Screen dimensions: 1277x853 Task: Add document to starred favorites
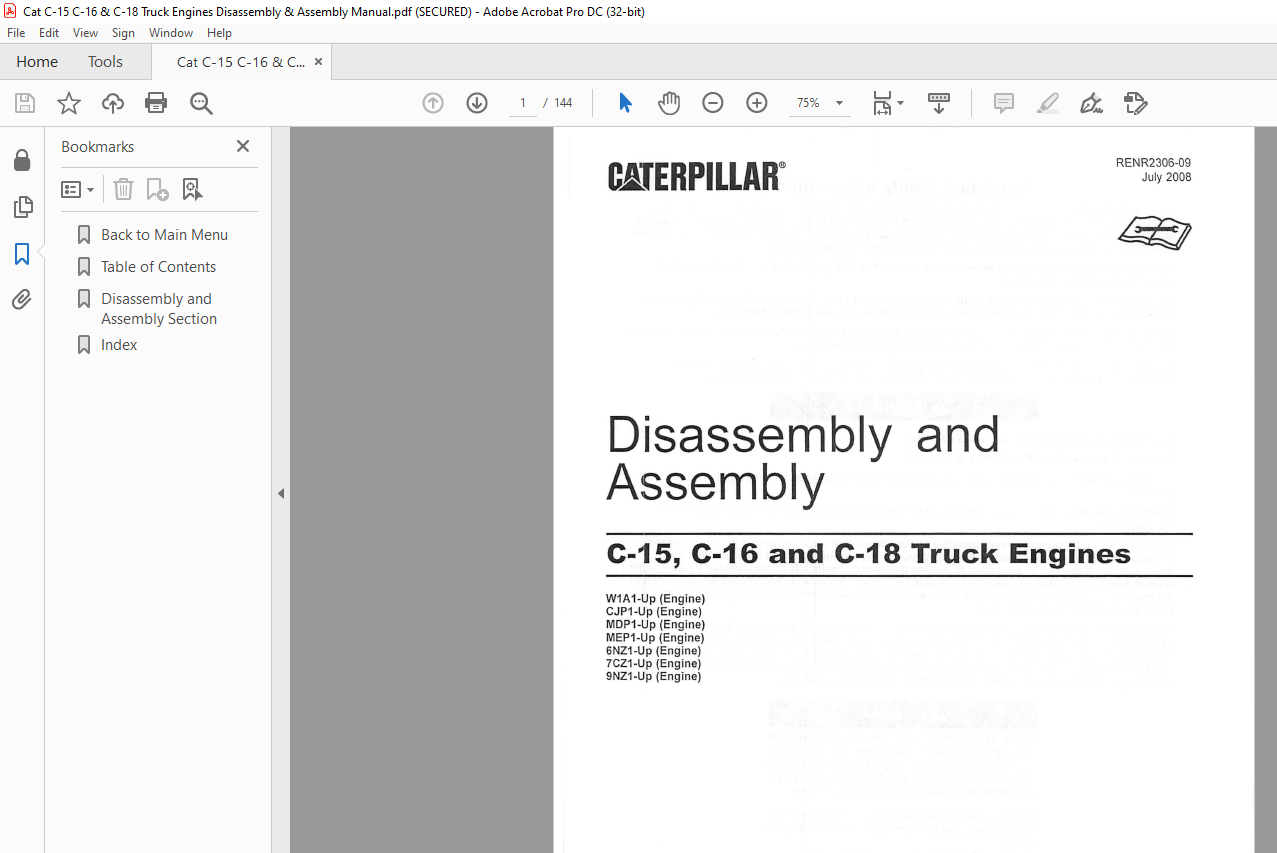[x=69, y=103]
